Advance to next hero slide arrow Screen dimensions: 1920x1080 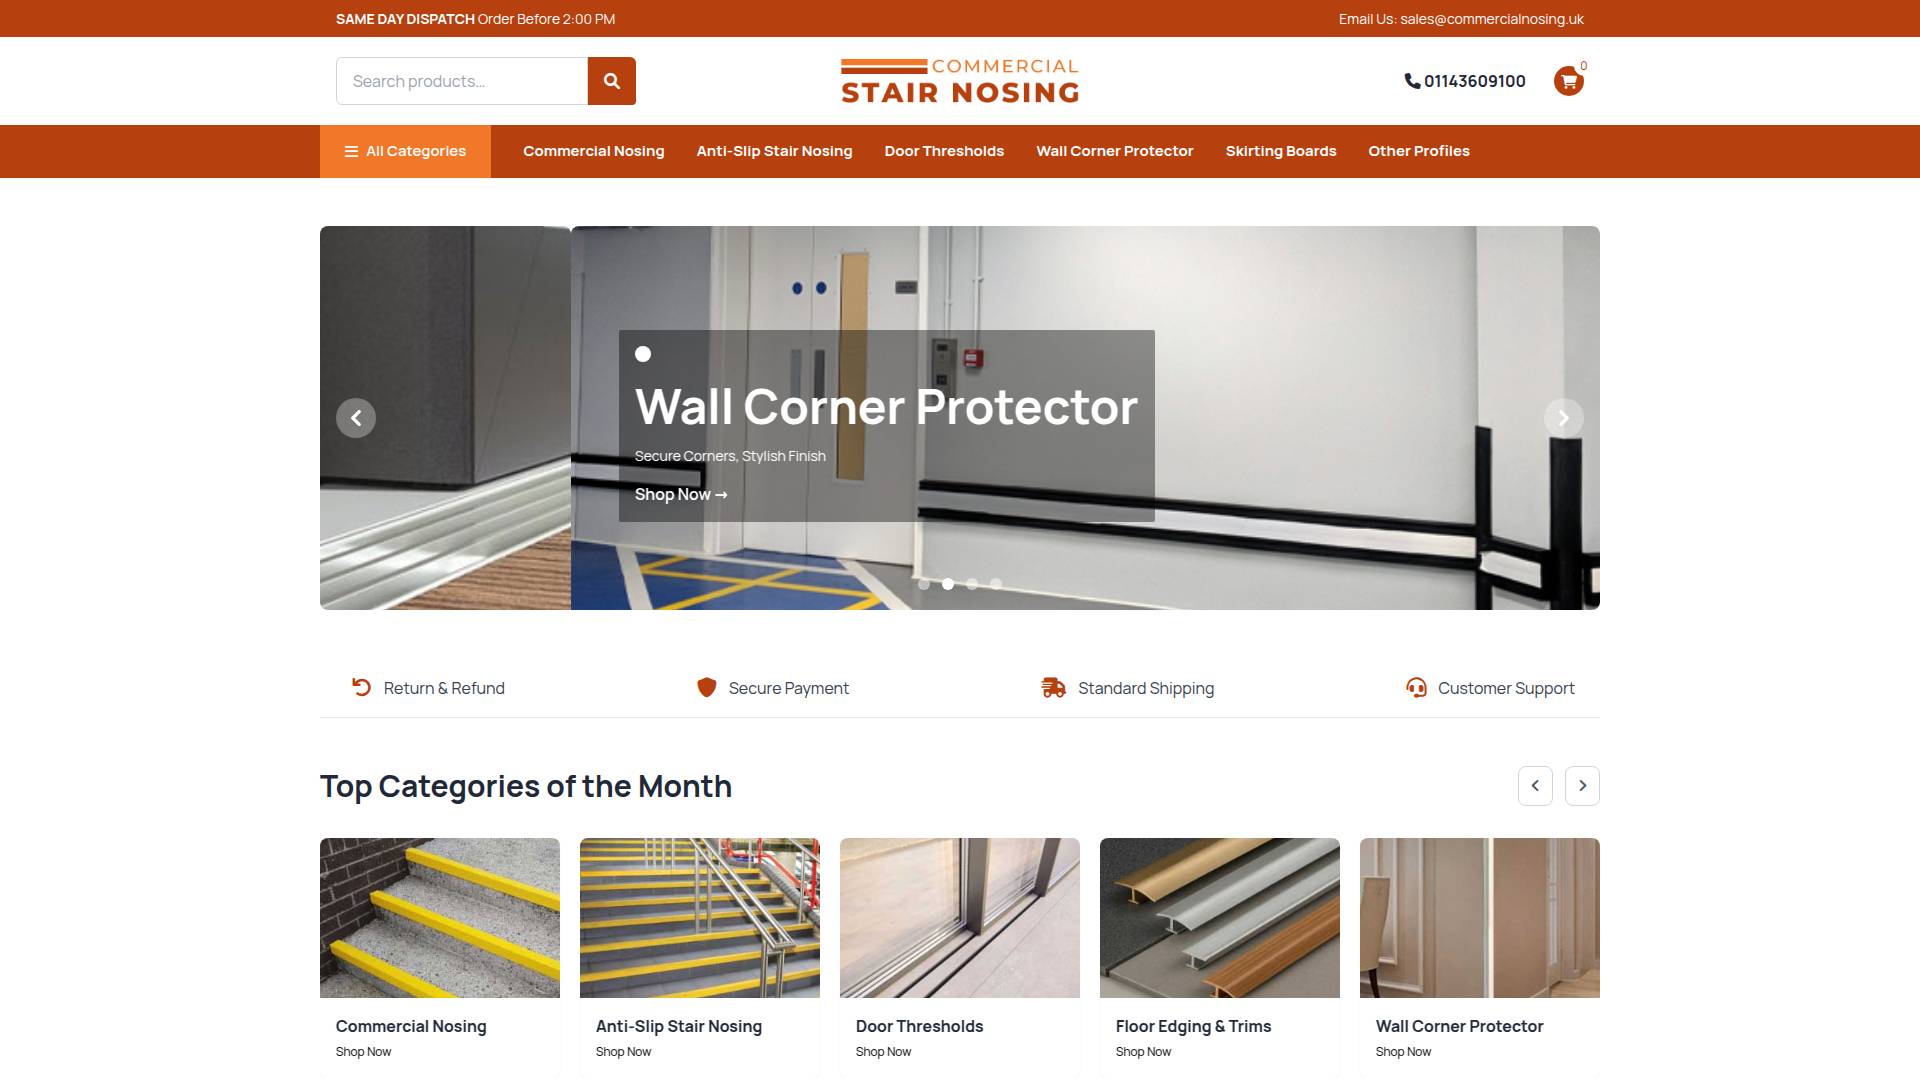click(1564, 418)
